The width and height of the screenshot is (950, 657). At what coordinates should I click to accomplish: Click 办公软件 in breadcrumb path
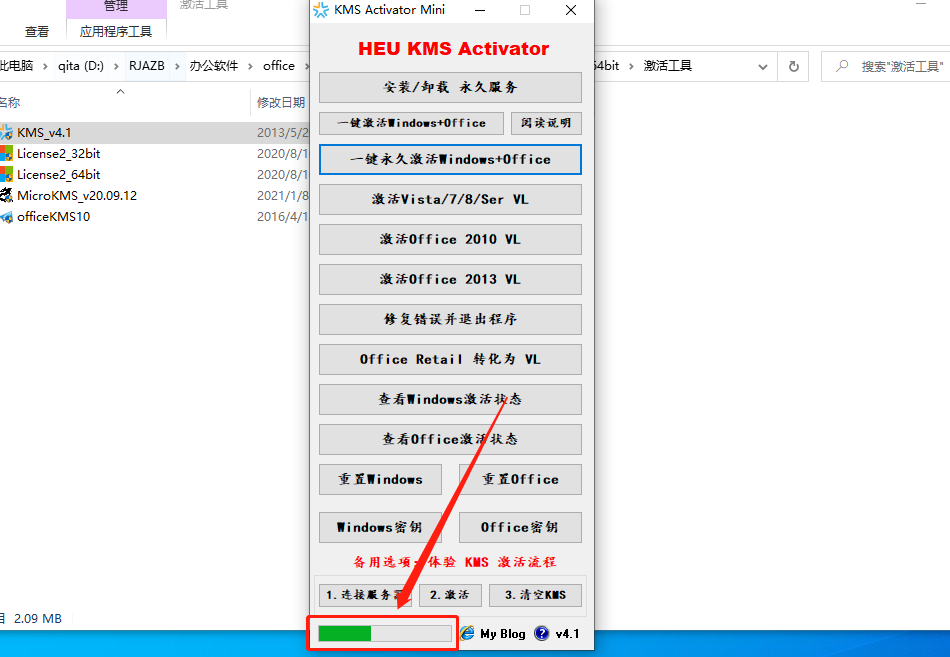[213, 65]
